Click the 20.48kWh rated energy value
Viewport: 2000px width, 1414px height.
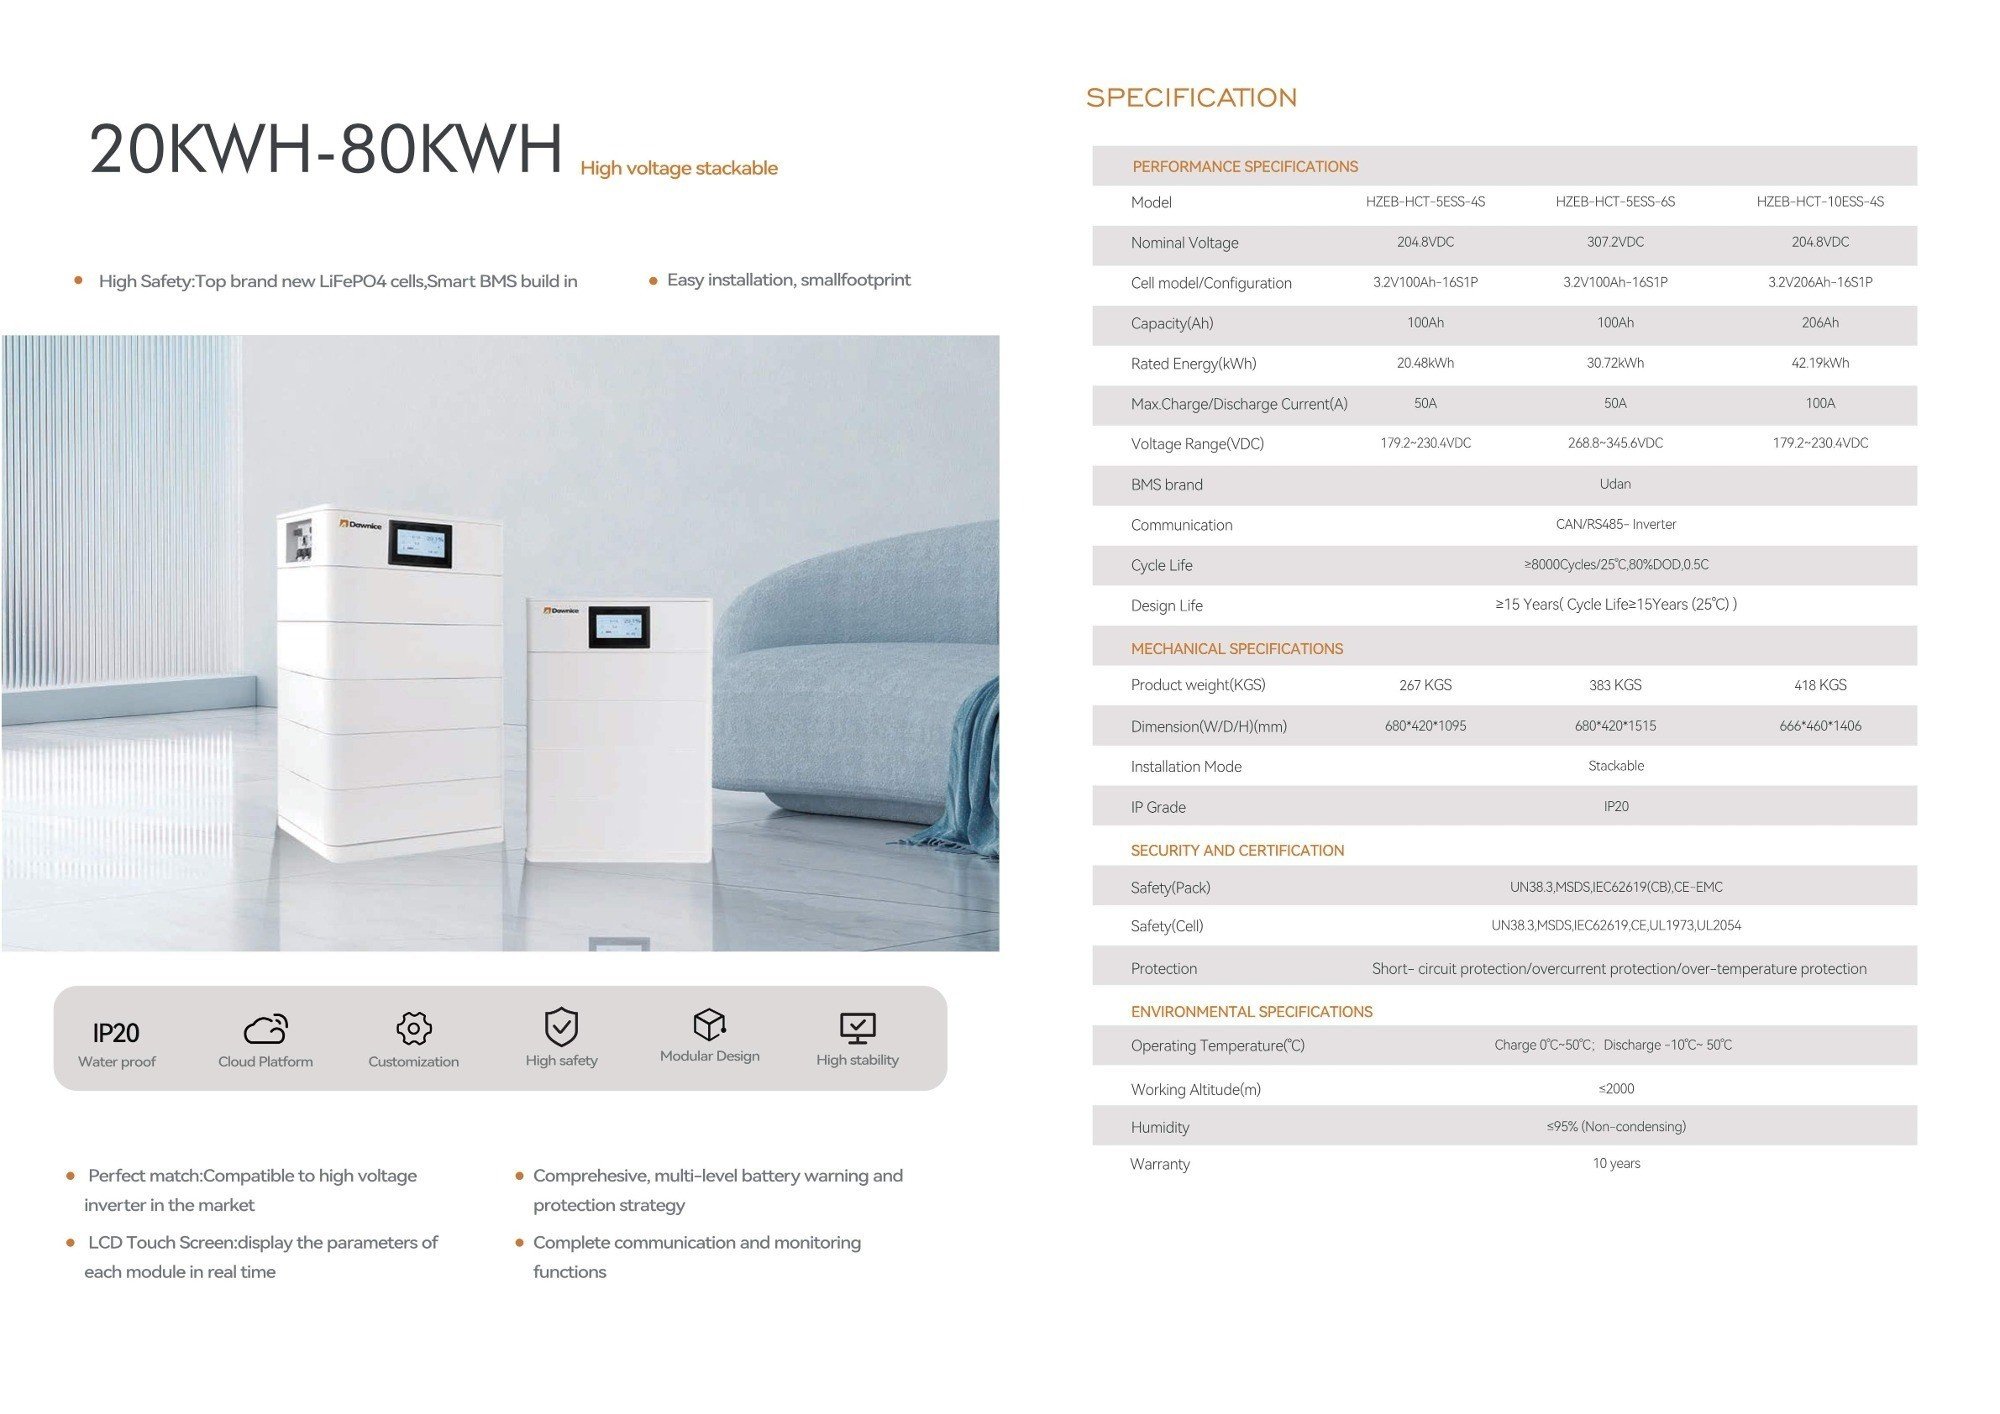(1425, 363)
